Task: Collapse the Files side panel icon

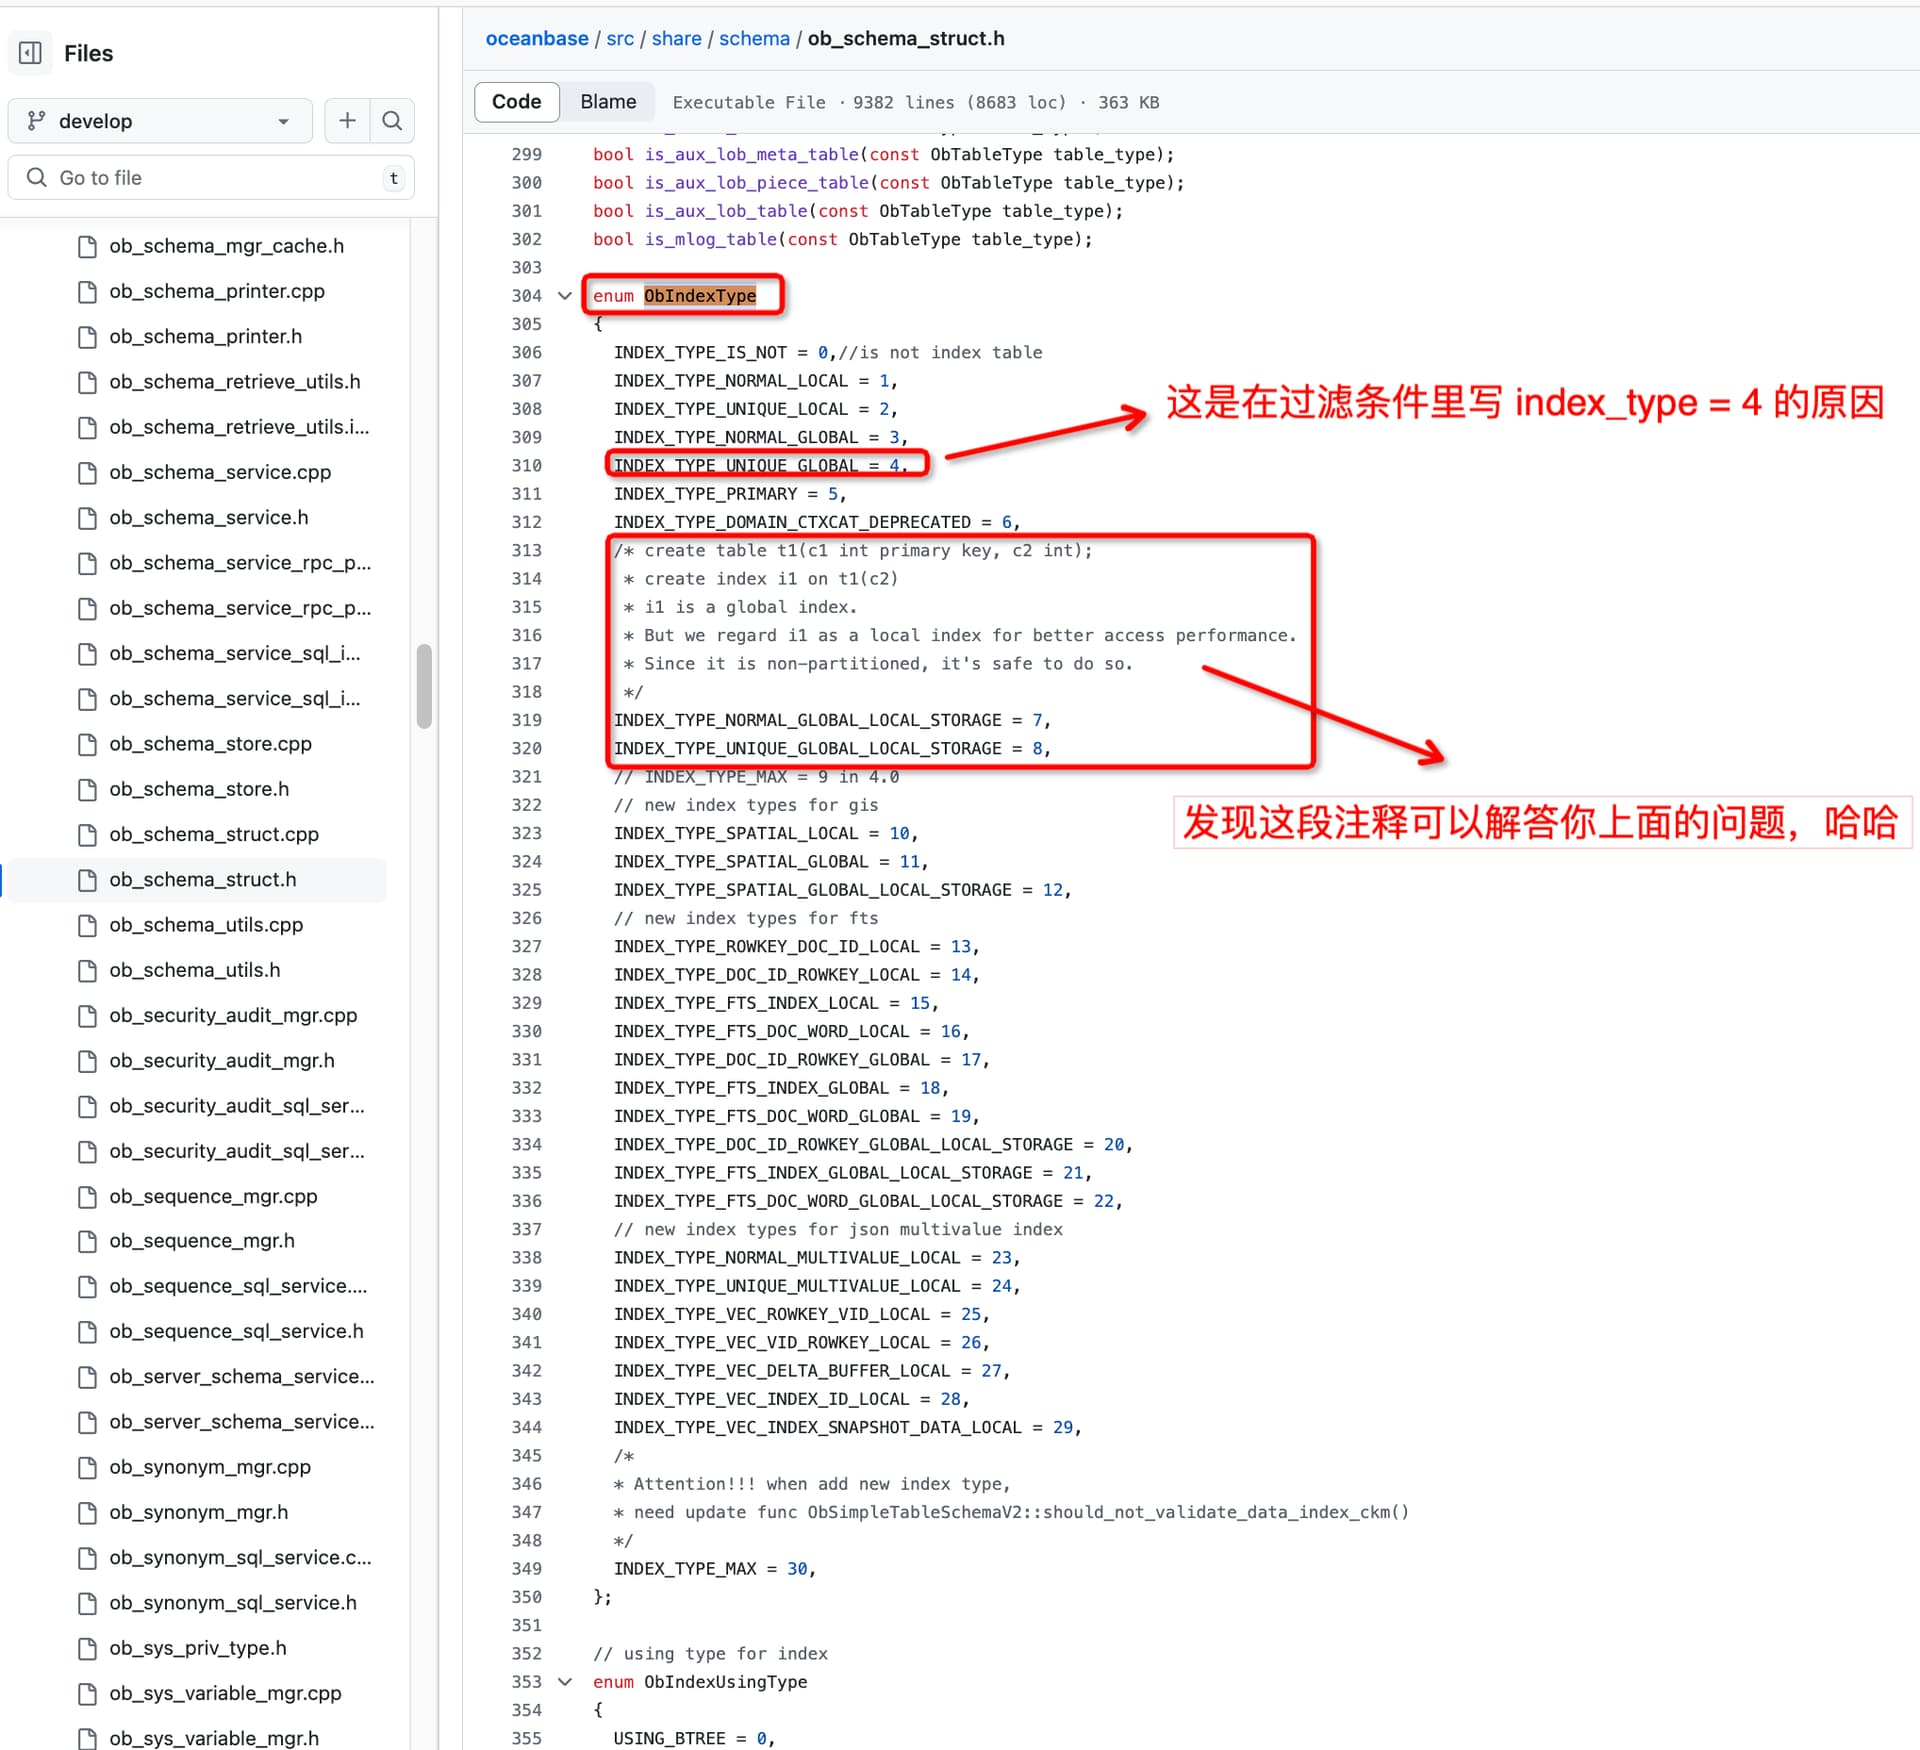Action: (x=31, y=53)
